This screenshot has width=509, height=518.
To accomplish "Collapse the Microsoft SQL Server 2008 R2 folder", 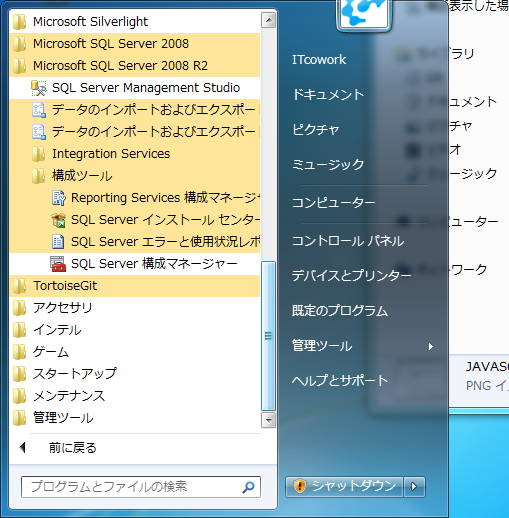I will click(x=135, y=66).
